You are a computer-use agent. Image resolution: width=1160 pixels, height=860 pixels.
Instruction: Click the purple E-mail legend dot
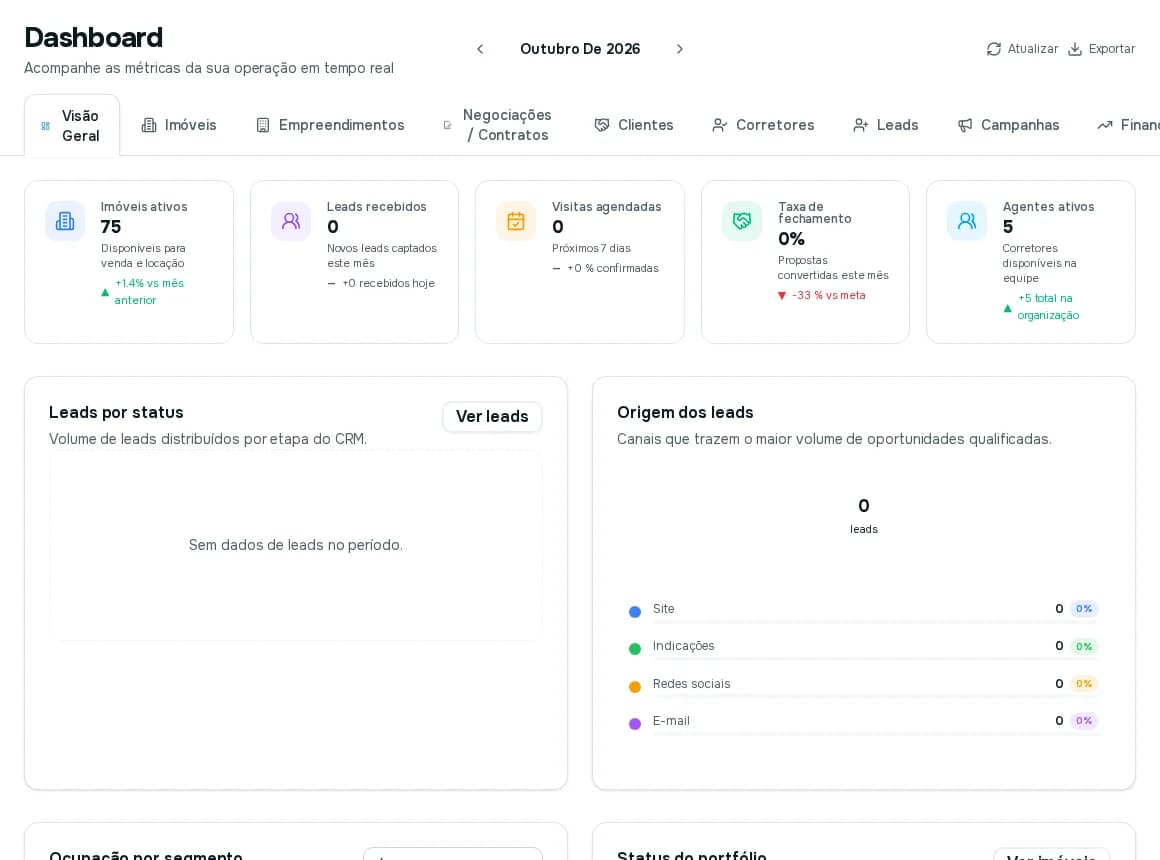point(635,724)
